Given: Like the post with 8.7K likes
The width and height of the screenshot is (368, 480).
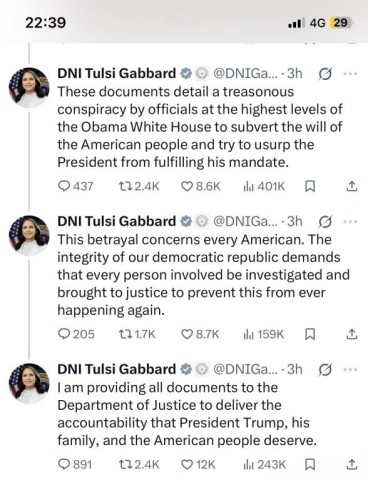Looking at the screenshot, I should 200,334.
